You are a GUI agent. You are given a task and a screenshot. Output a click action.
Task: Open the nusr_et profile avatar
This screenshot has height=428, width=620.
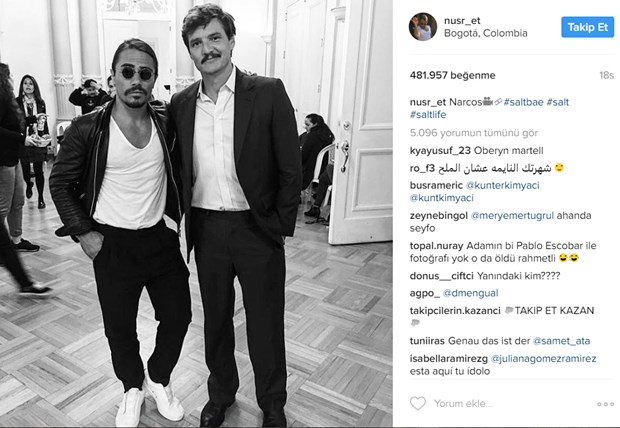pos(423,27)
